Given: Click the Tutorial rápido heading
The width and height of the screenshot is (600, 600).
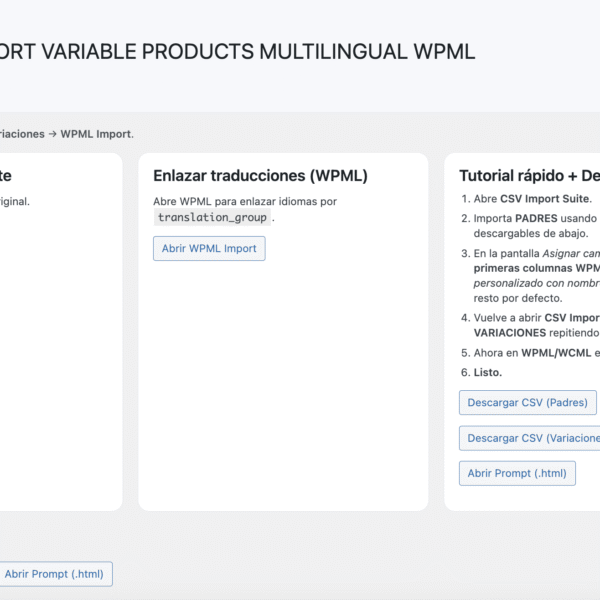Looking at the screenshot, I should coord(530,176).
